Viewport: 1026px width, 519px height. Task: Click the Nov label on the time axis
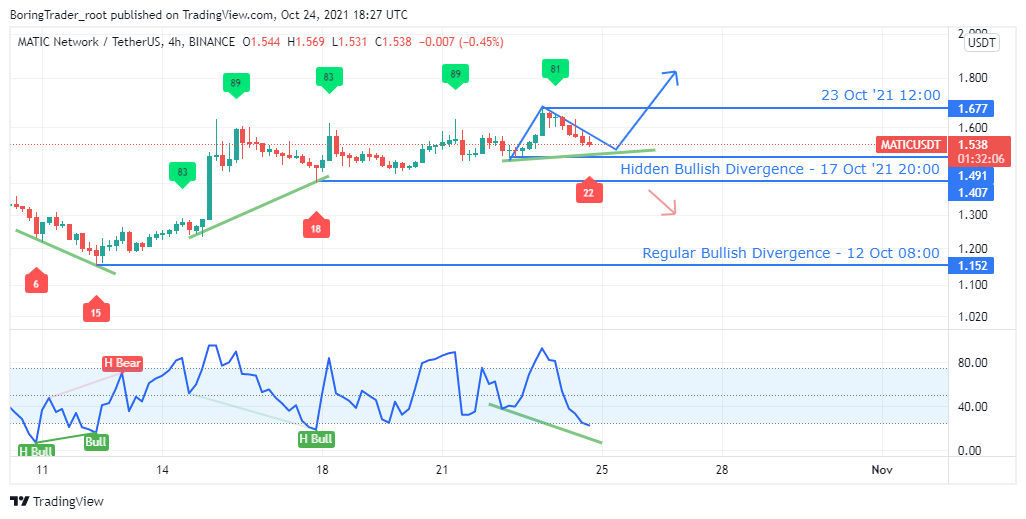881,469
